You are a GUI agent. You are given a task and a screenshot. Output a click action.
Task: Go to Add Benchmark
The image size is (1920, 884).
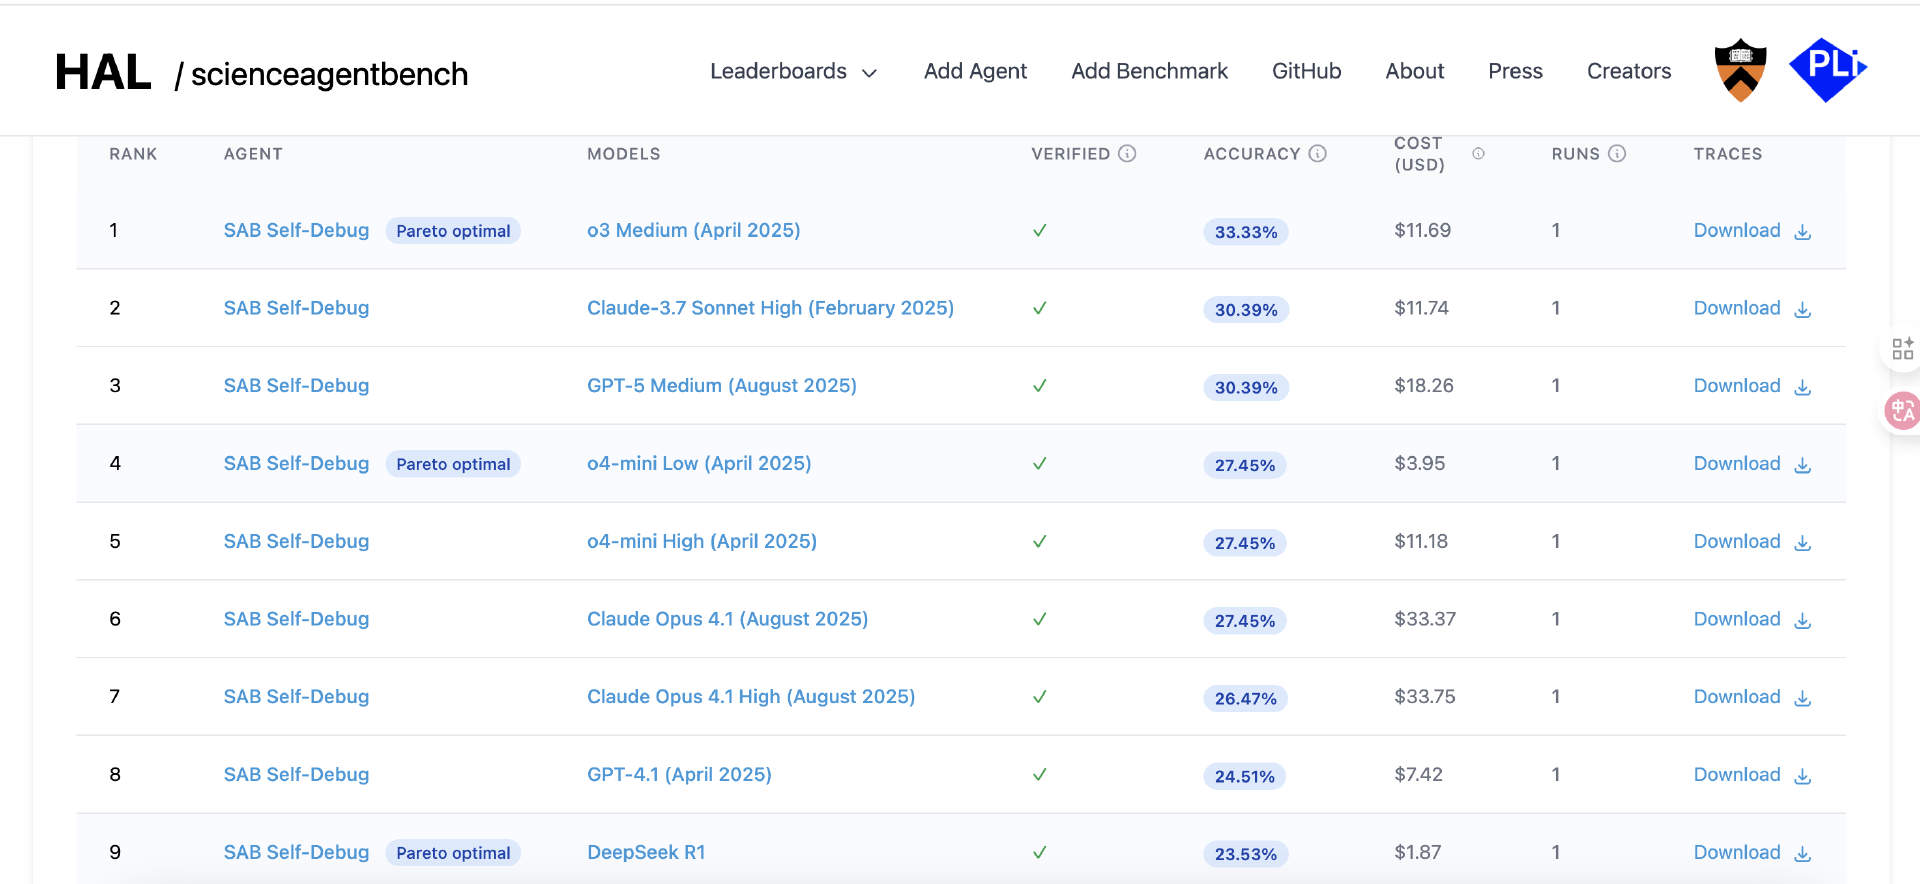tap(1149, 71)
